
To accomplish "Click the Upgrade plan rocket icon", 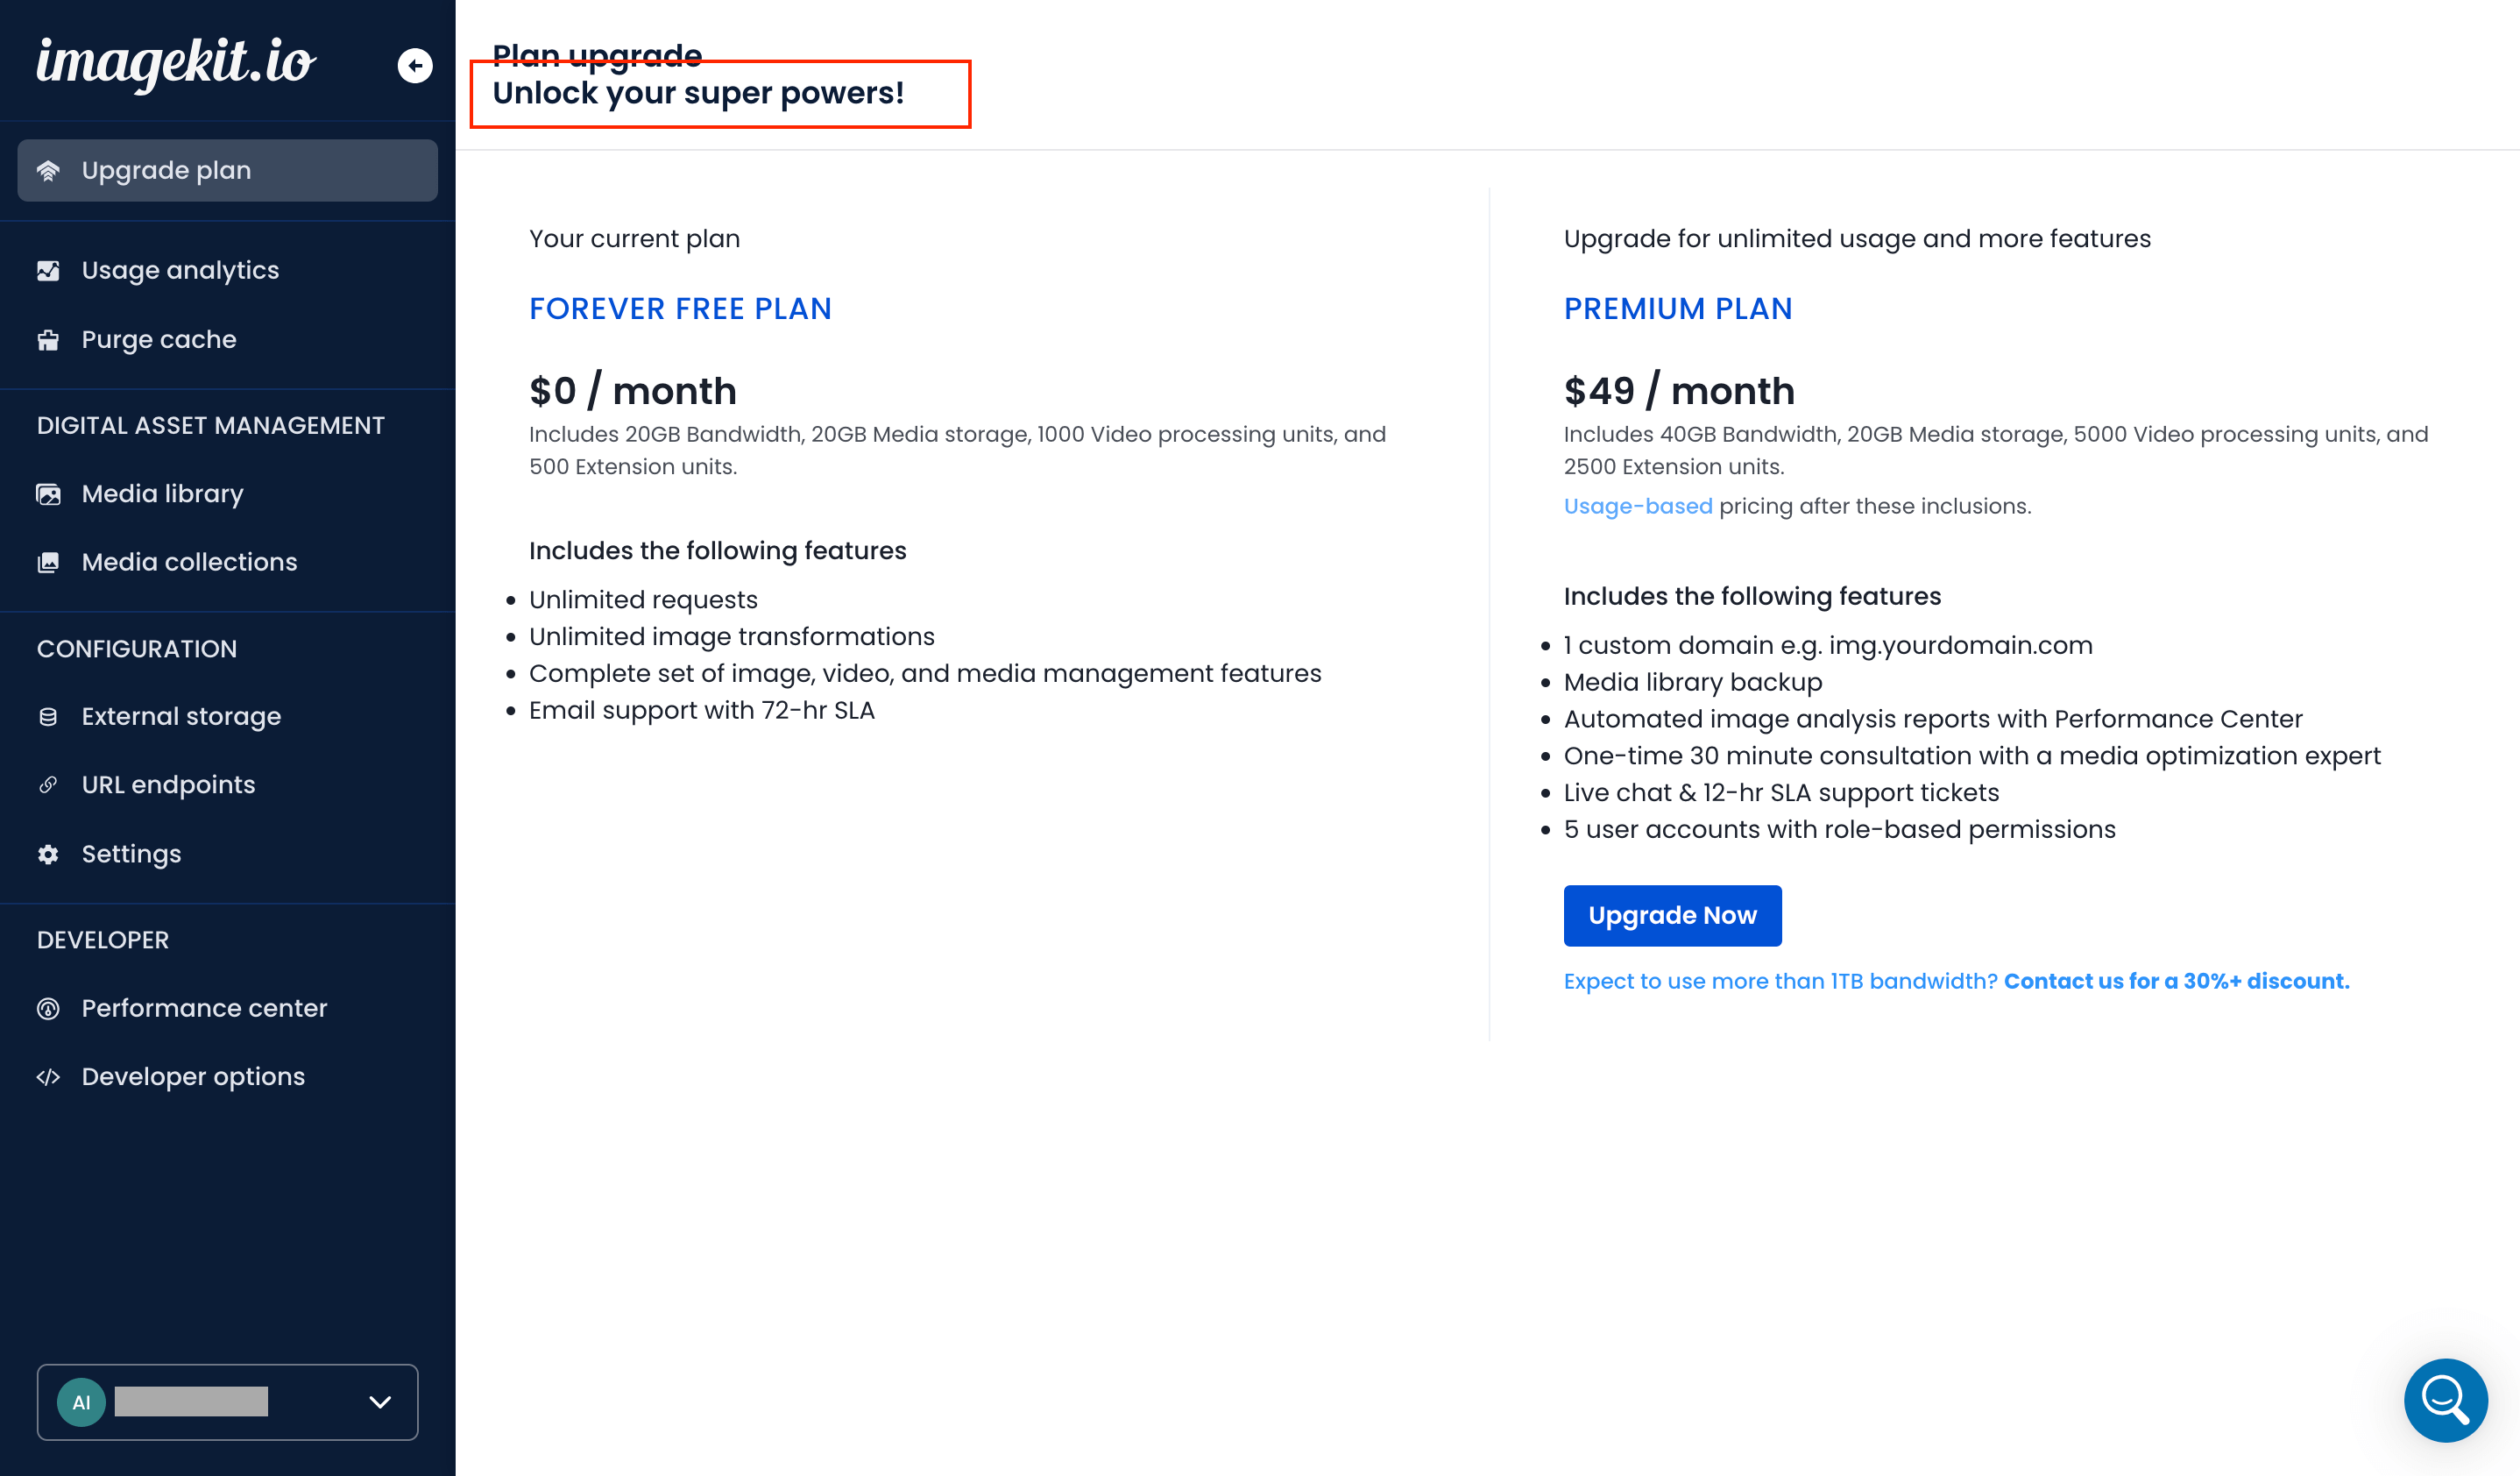I will click(48, 171).
